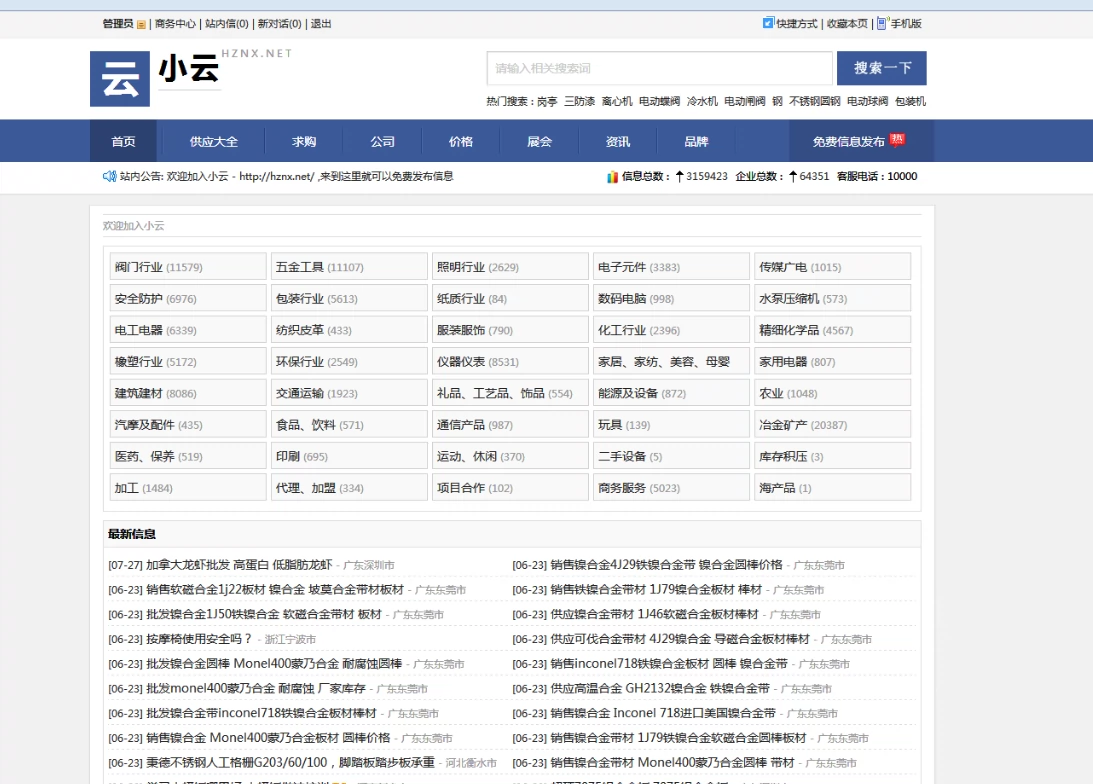Click the 搜索一下 search button
Viewport: 1093px width, 784px height.
(x=882, y=68)
